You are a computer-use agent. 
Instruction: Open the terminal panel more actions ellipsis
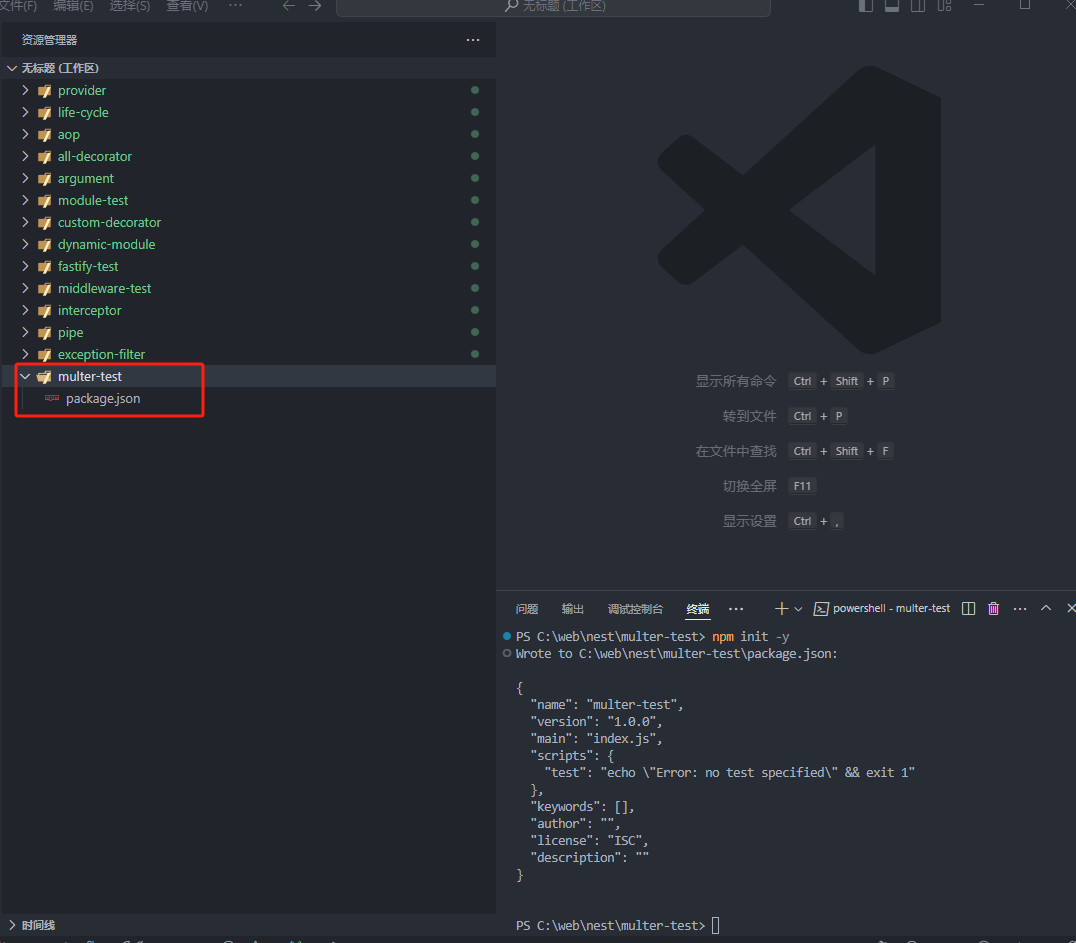[x=1020, y=609]
